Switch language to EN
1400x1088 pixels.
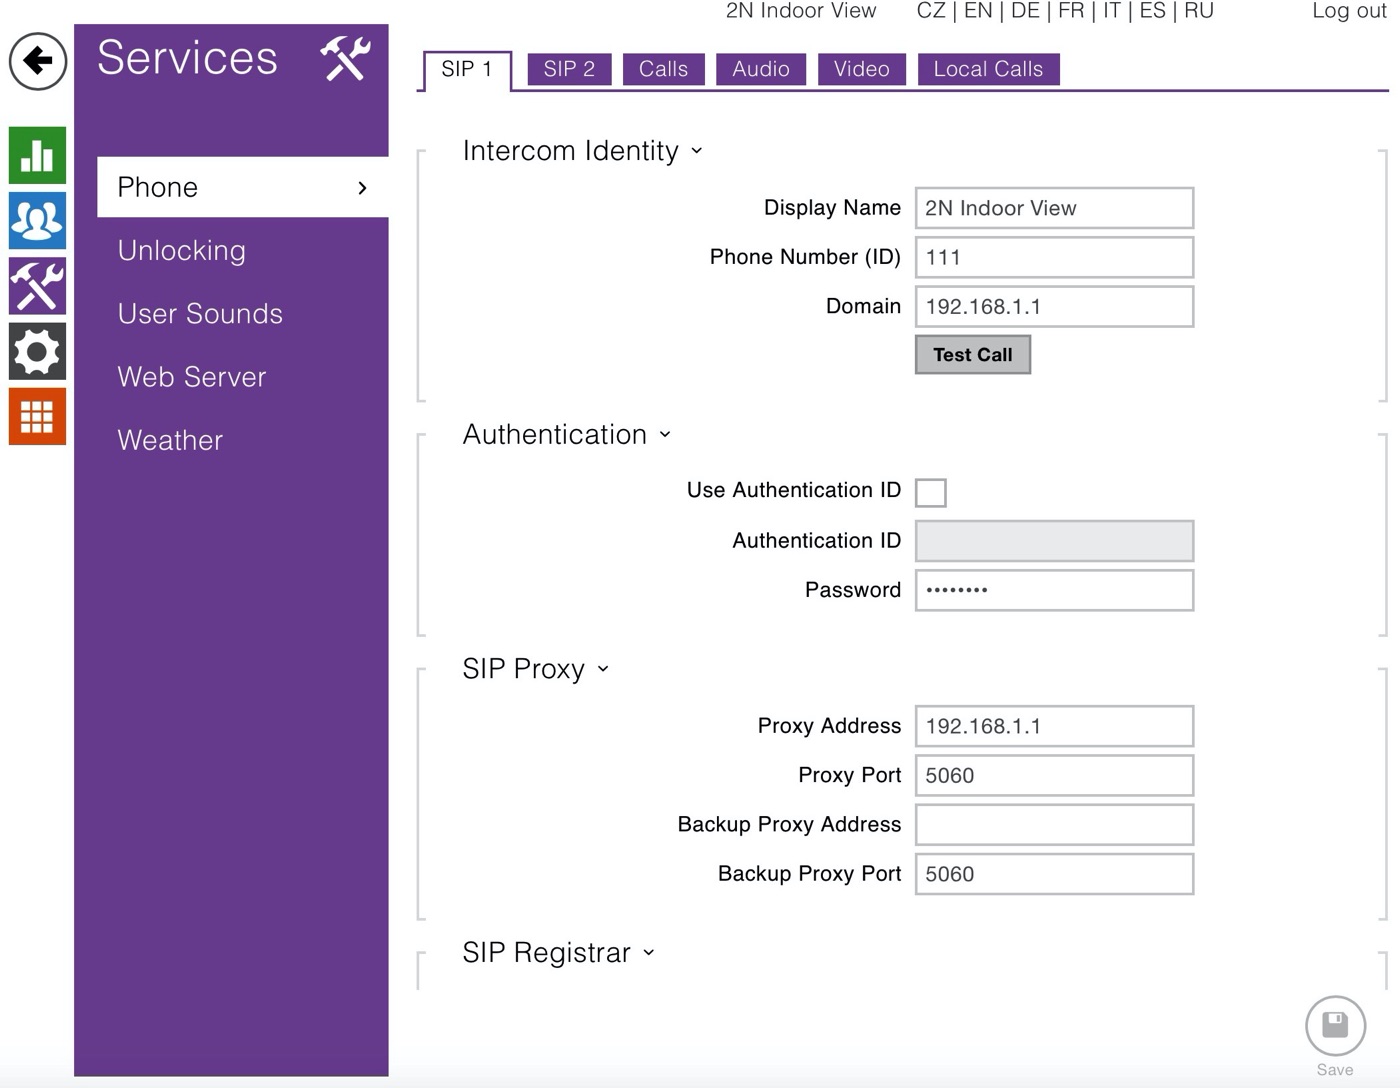click(x=978, y=11)
